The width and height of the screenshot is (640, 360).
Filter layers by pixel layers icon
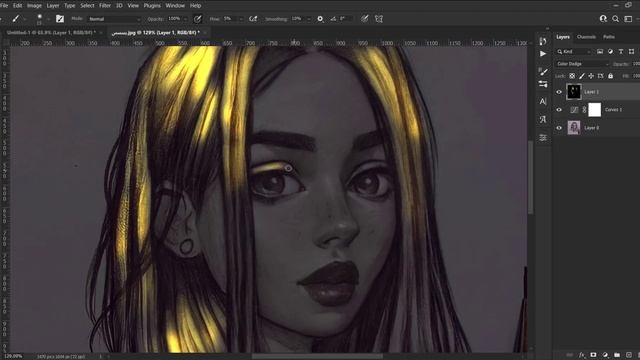point(600,51)
